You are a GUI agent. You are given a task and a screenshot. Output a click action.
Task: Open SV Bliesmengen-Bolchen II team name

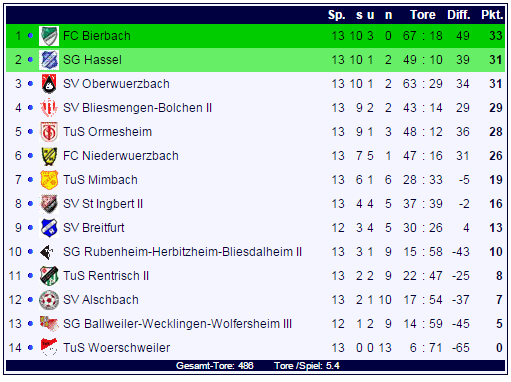click(137, 108)
